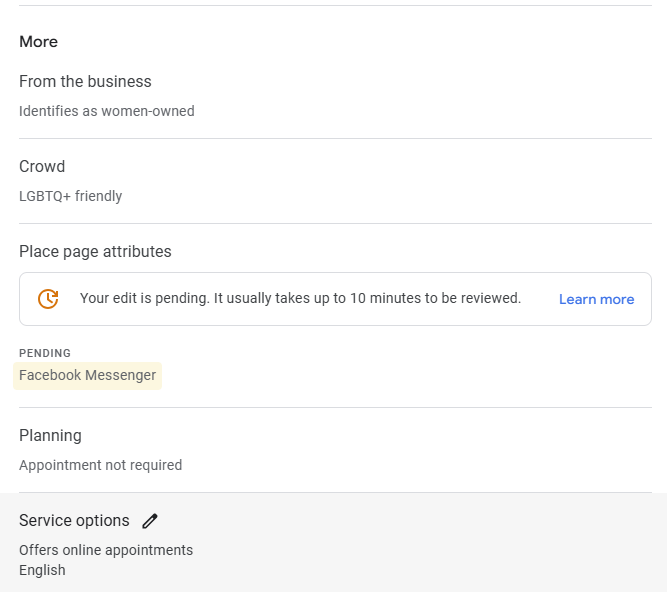Screen dimensions: 667x592
Task: Click Identifies as women-owned attribute
Action: [x=106, y=111]
